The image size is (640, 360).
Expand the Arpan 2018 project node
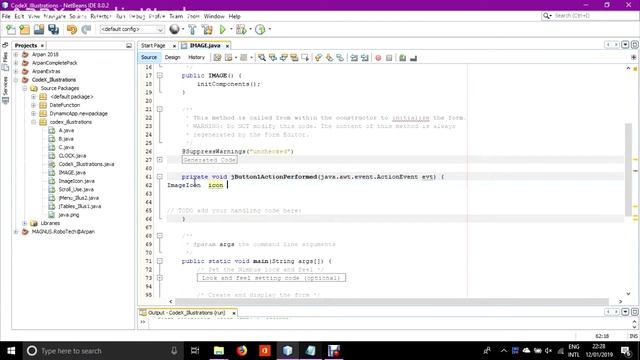click(16, 54)
